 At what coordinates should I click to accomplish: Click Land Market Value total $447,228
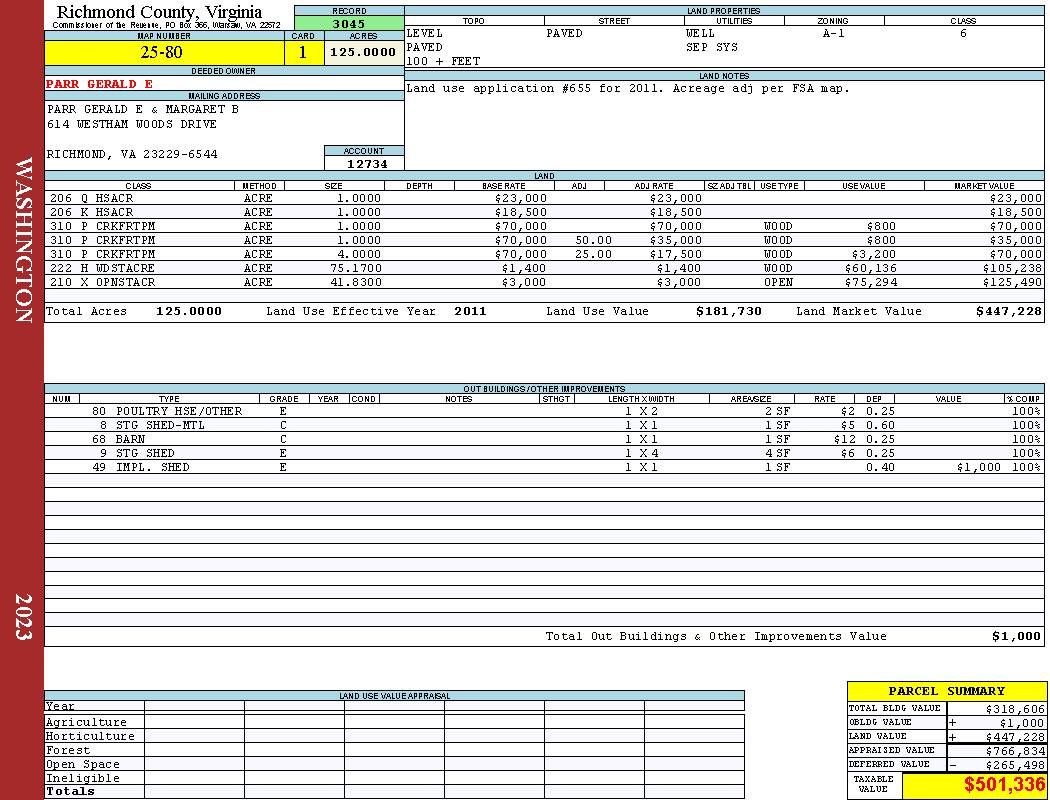click(1009, 311)
